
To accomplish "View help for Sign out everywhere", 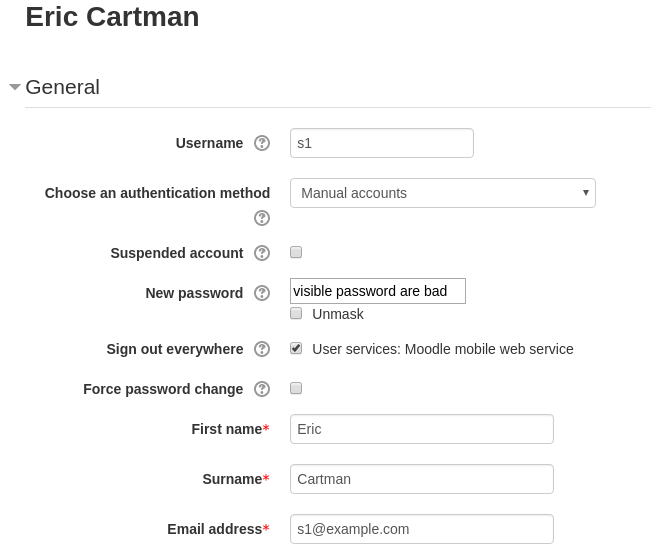I will pyautogui.click(x=262, y=349).
